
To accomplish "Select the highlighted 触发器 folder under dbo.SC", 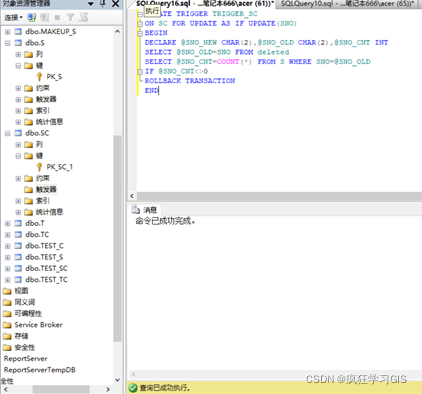I will [46, 190].
